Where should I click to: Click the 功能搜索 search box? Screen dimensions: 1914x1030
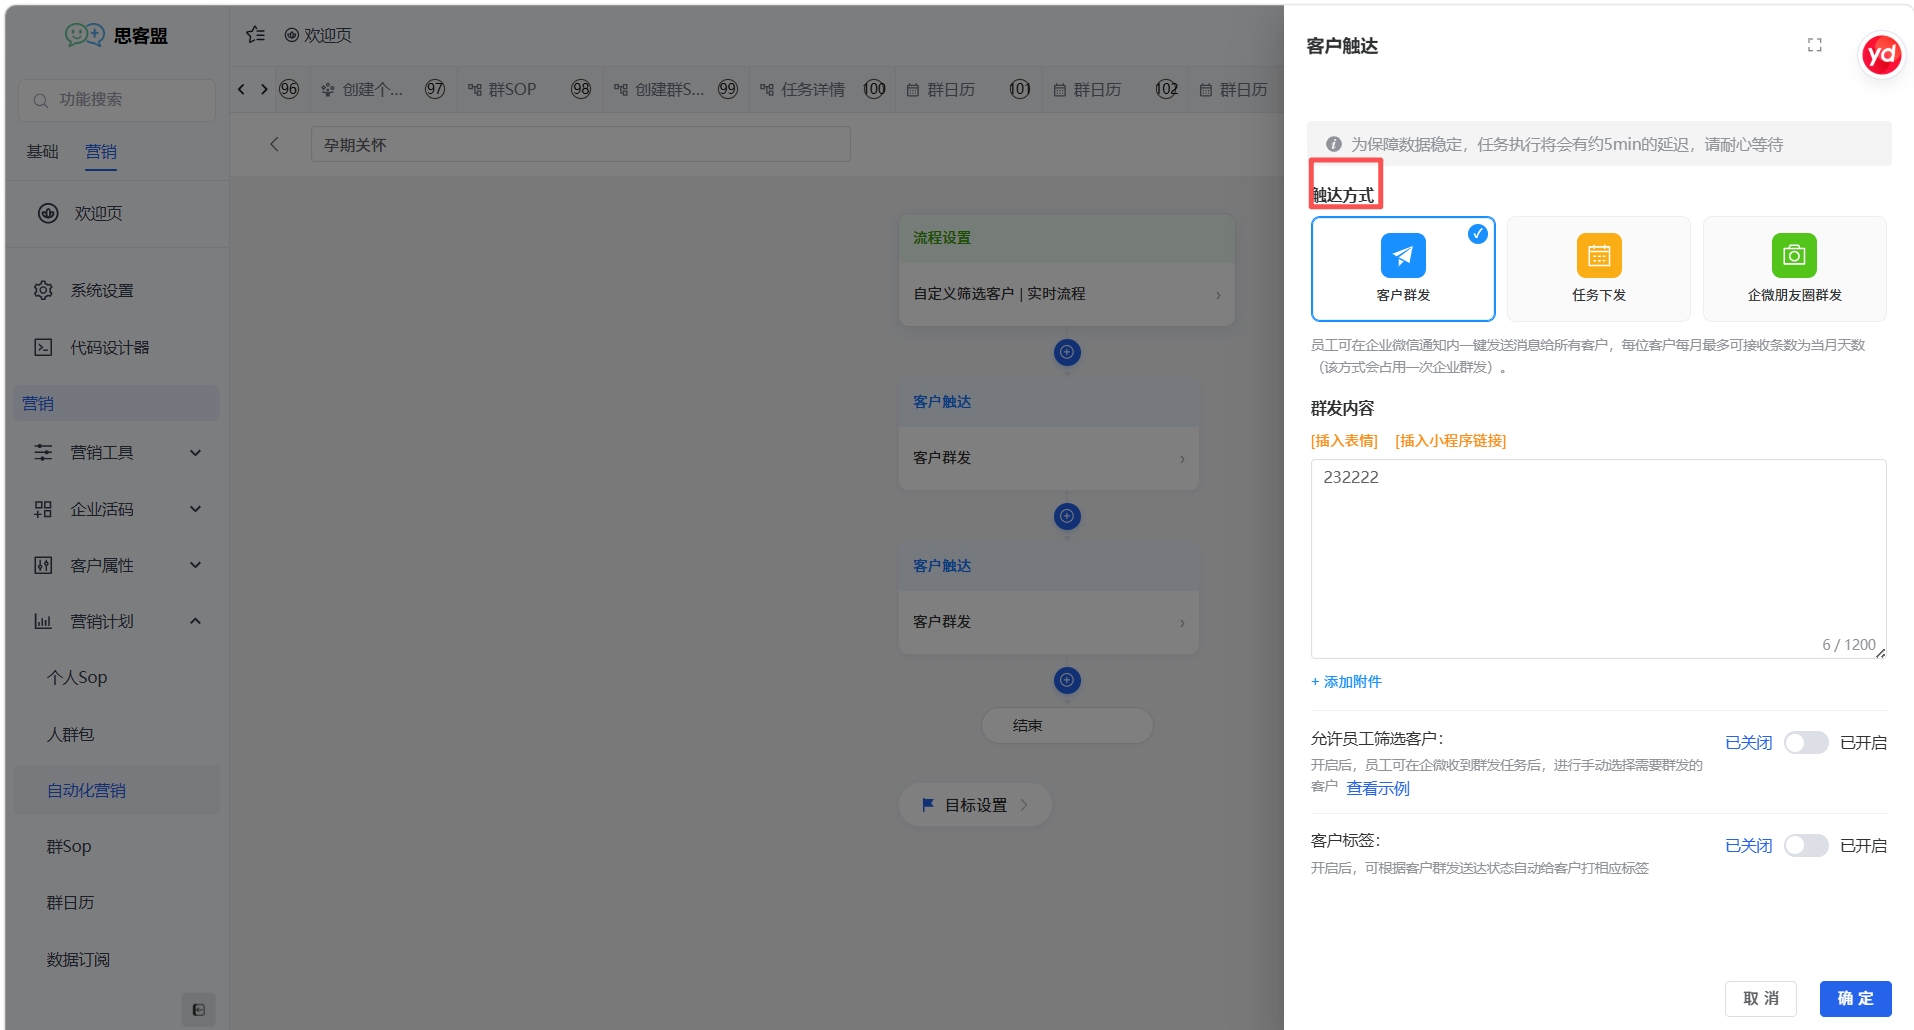tap(117, 100)
